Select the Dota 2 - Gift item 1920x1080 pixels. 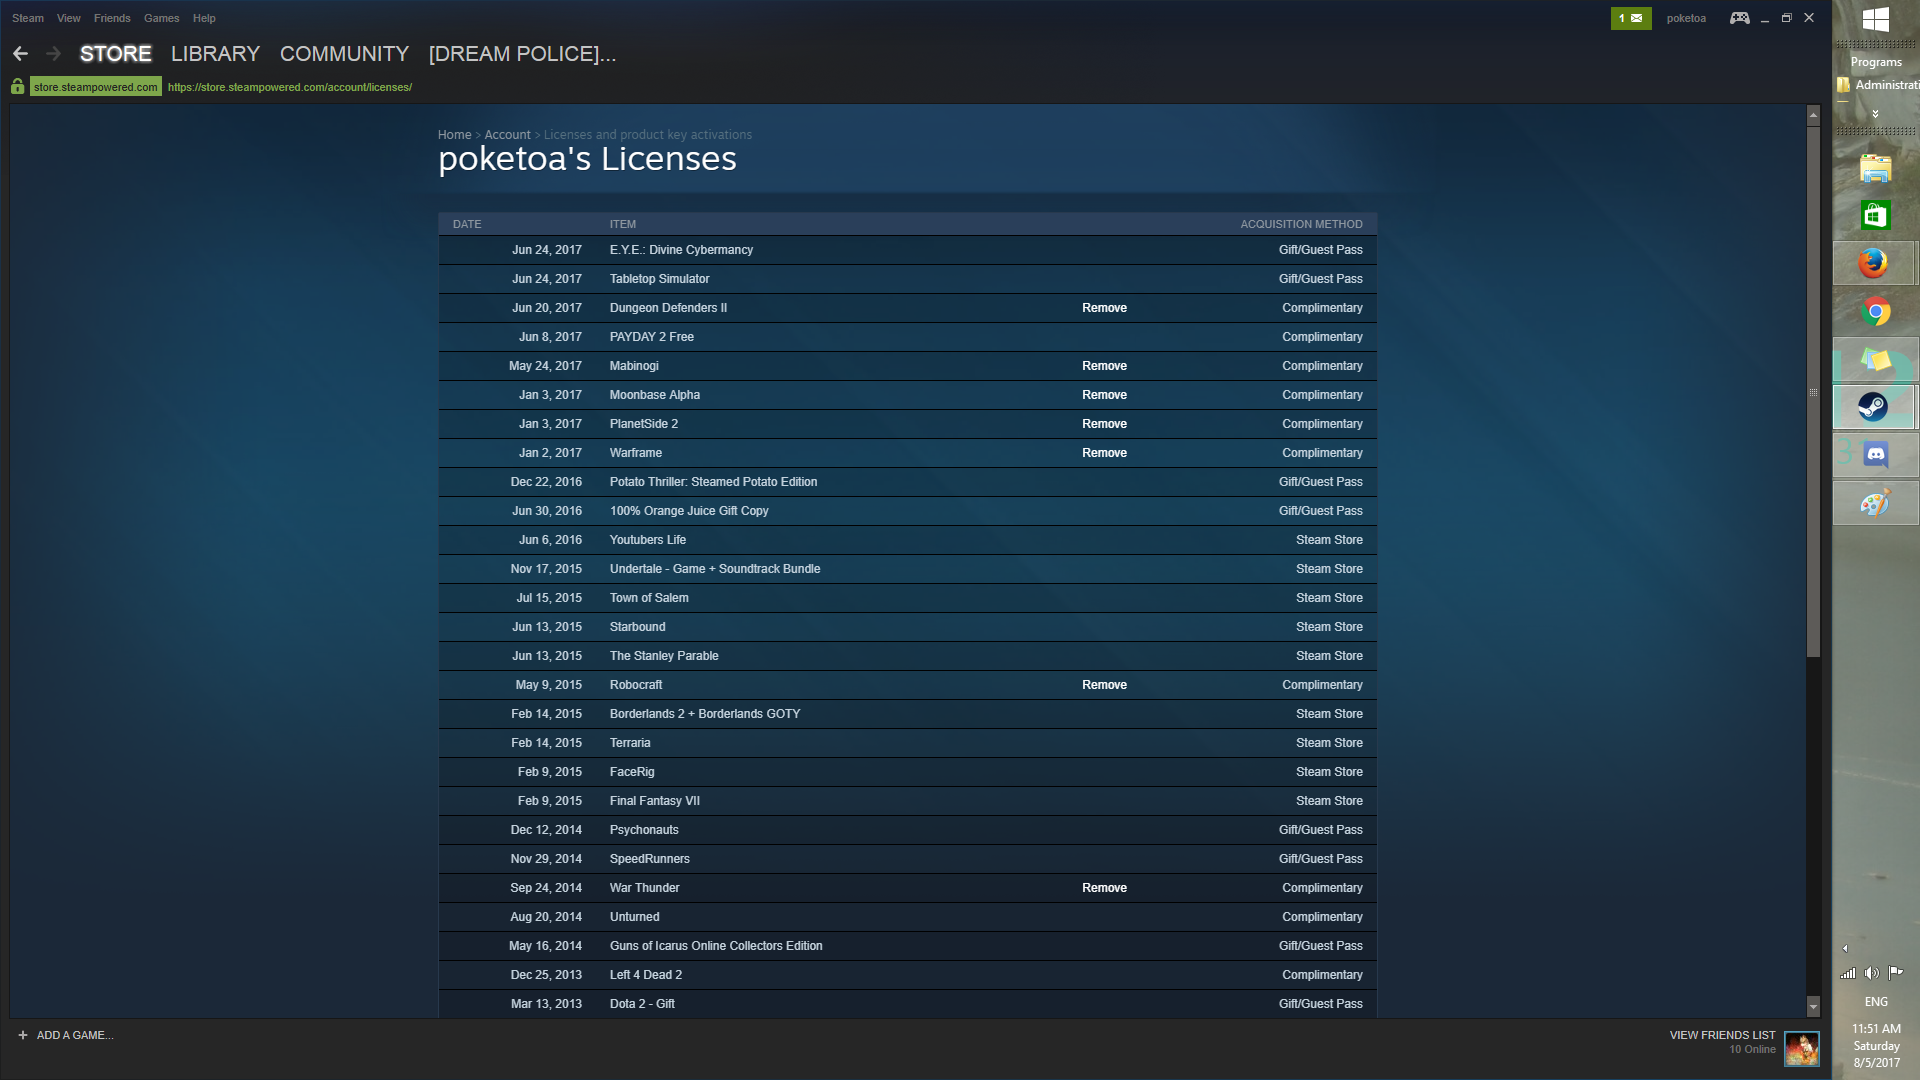641,1004
